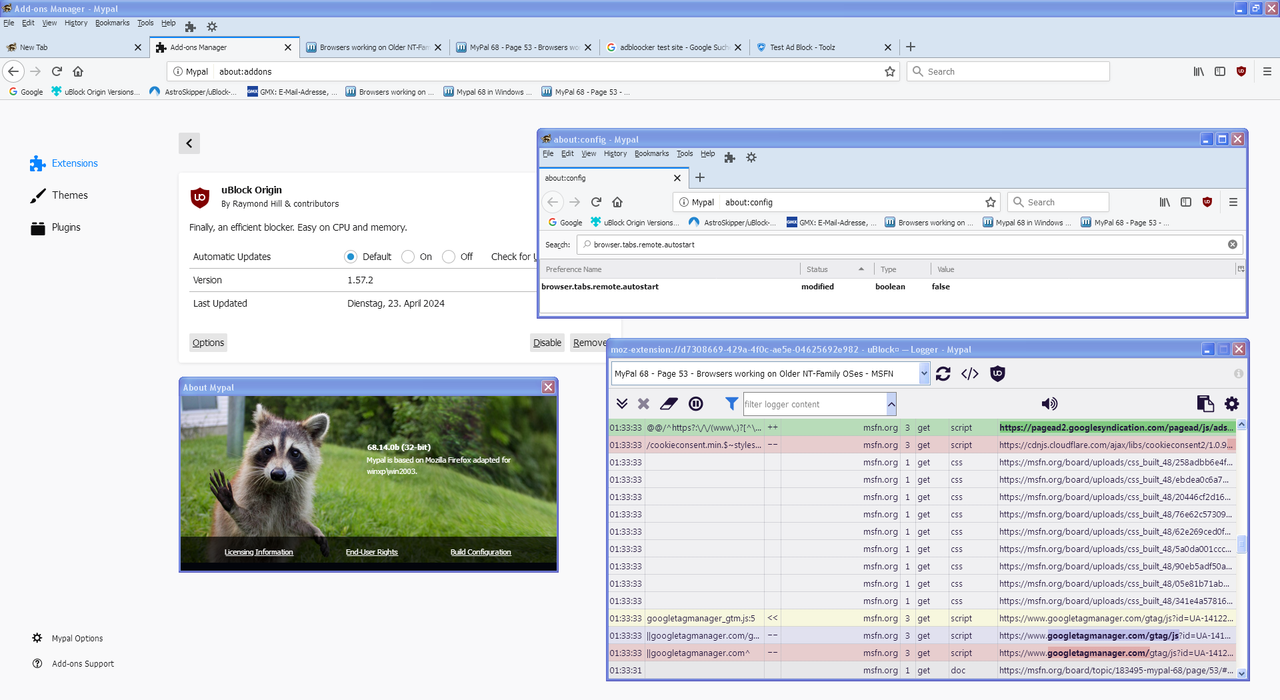Click the blue funnel filter icon in the logger
The image size is (1280, 700).
coord(732,404)
